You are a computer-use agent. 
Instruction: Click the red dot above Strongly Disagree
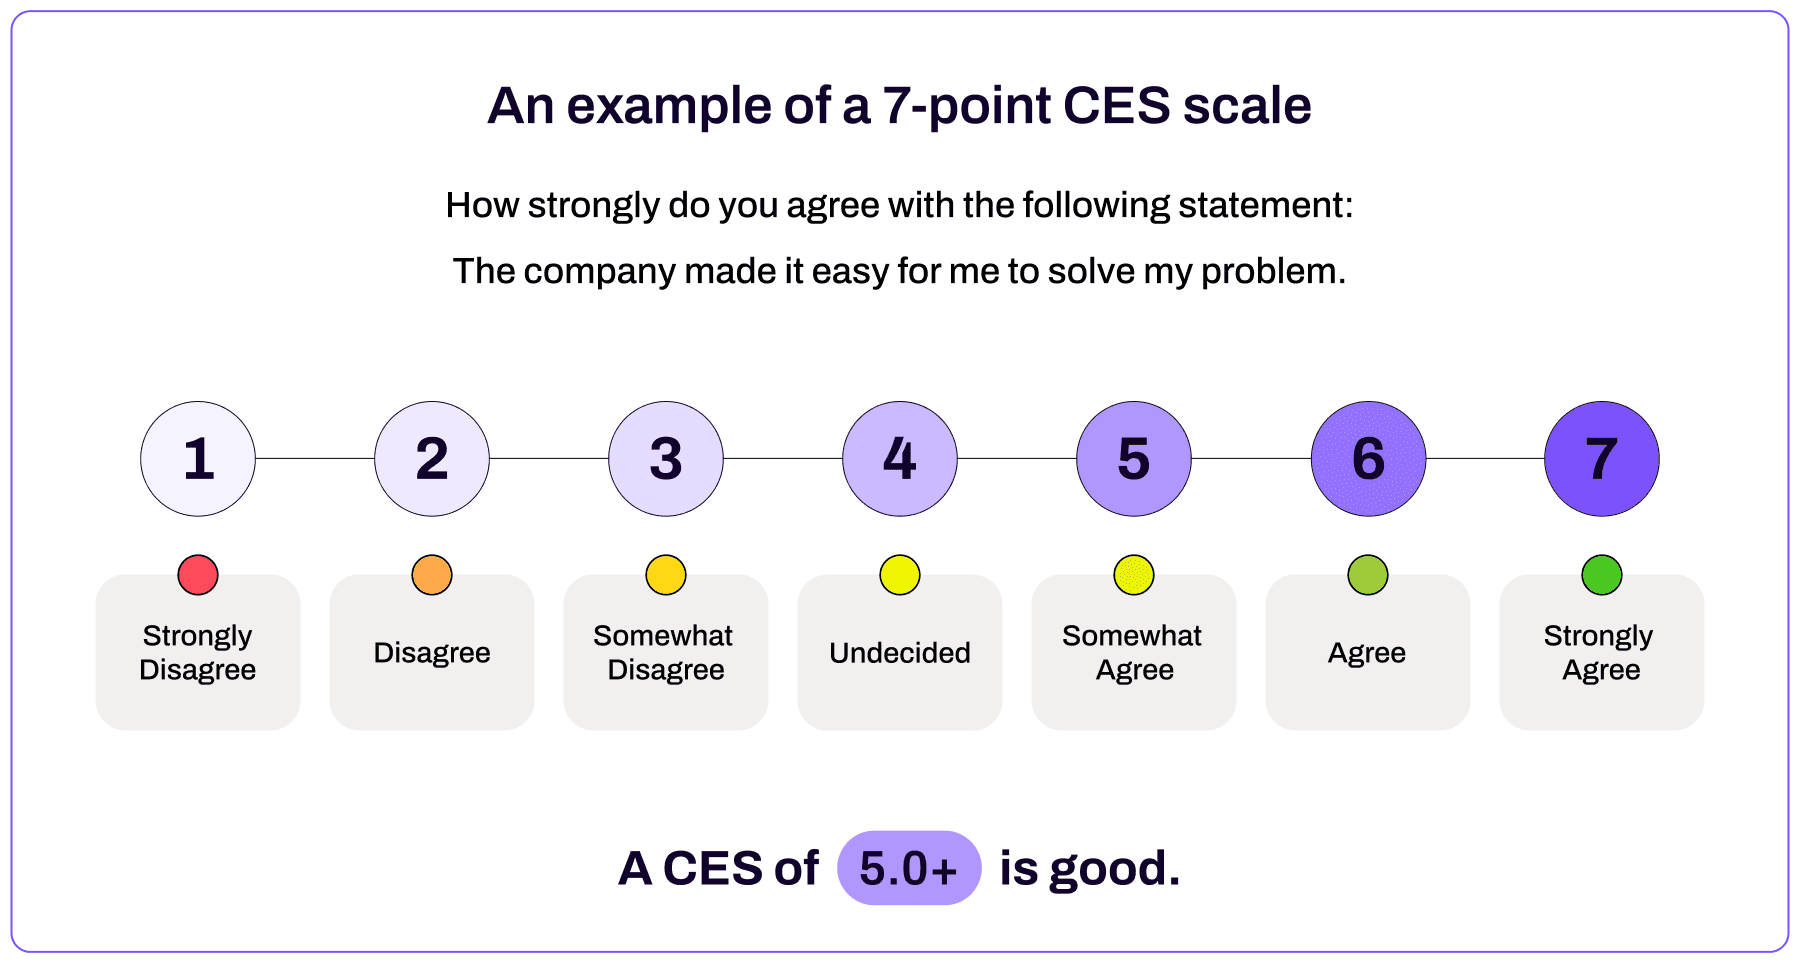(x=198, y=575)
